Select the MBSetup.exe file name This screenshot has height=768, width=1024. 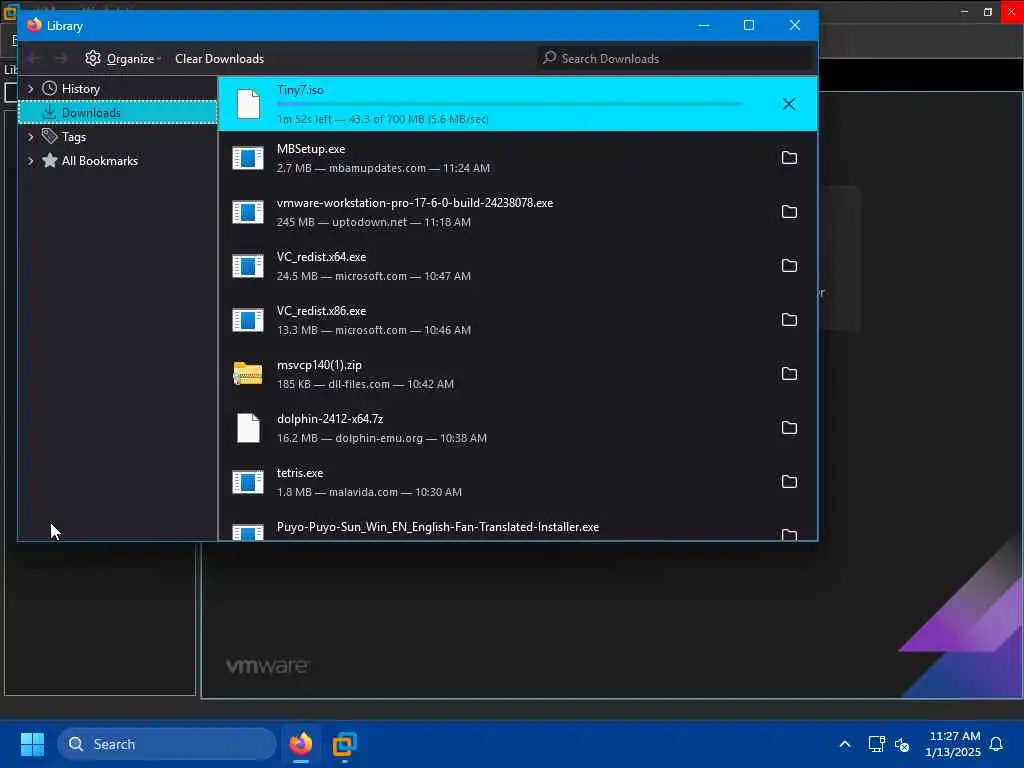point(311,149)
